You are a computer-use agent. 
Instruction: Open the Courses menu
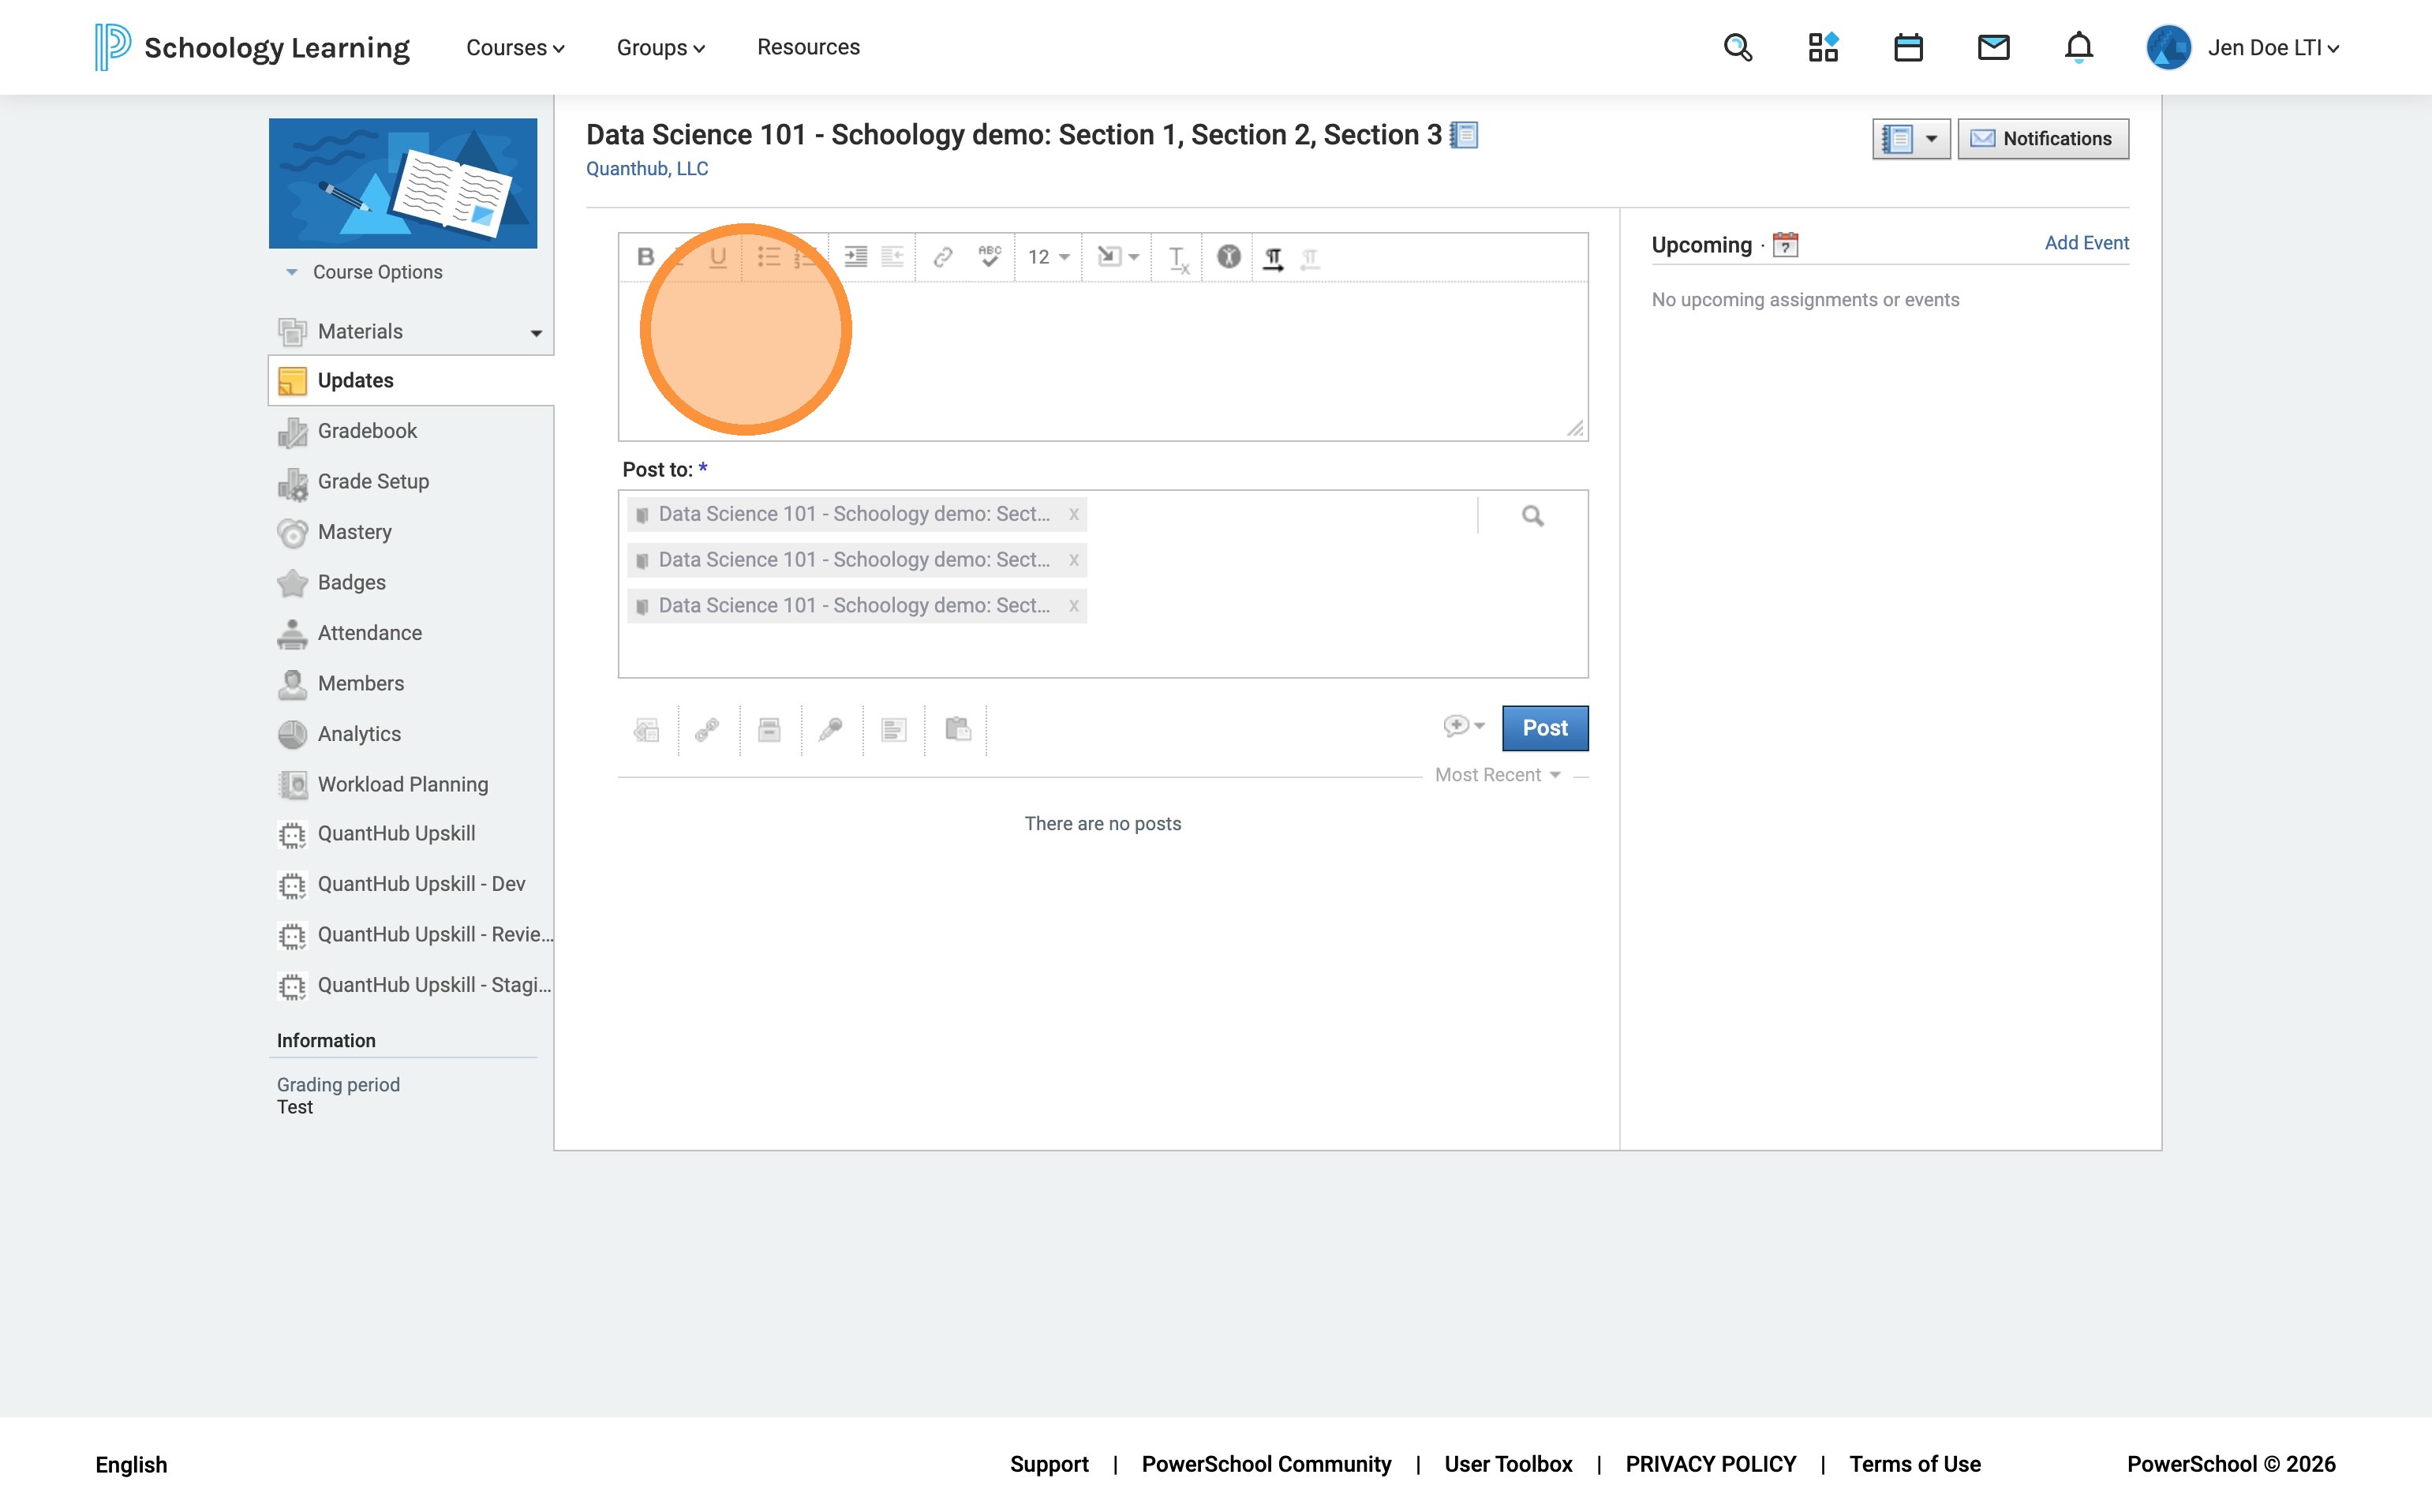coord(515,47)
